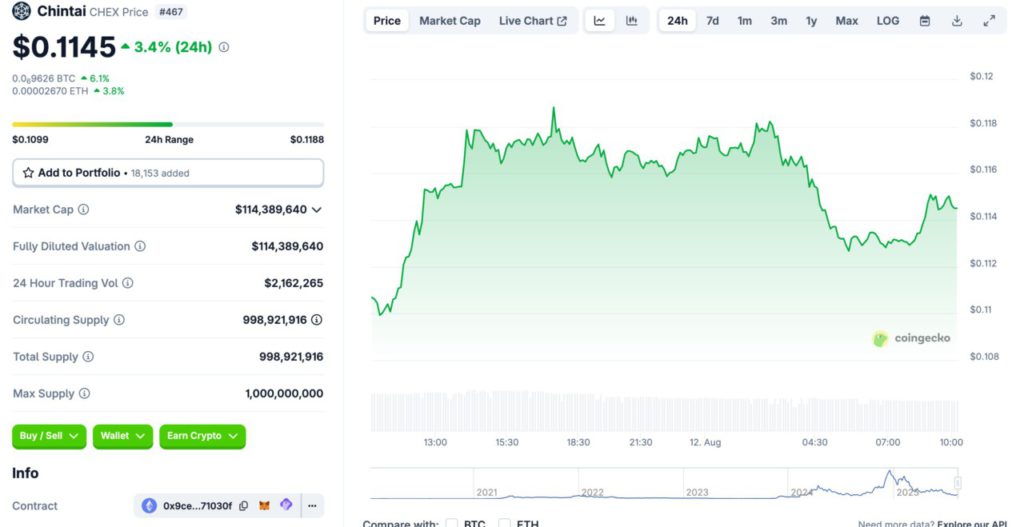This screenshot has height=527, width=1024.
Task: Click the info icon beside Market Cap
Action: 84,210
